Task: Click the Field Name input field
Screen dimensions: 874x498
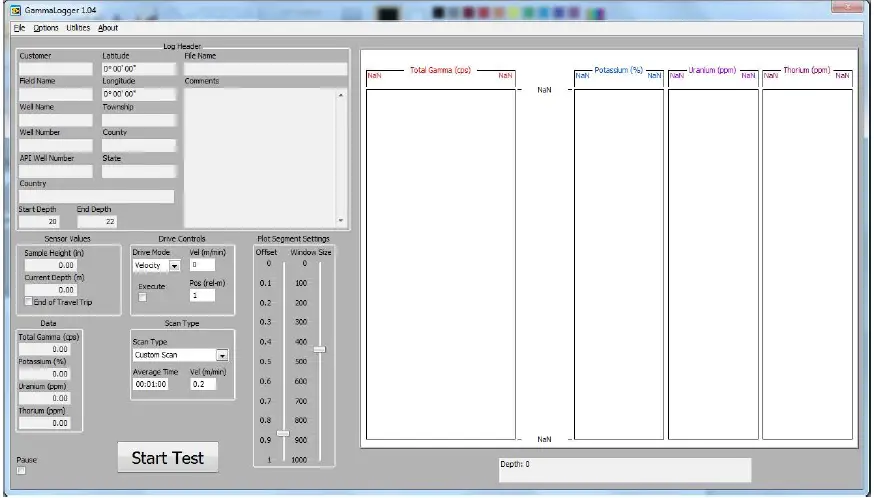Action: (56, 94)
